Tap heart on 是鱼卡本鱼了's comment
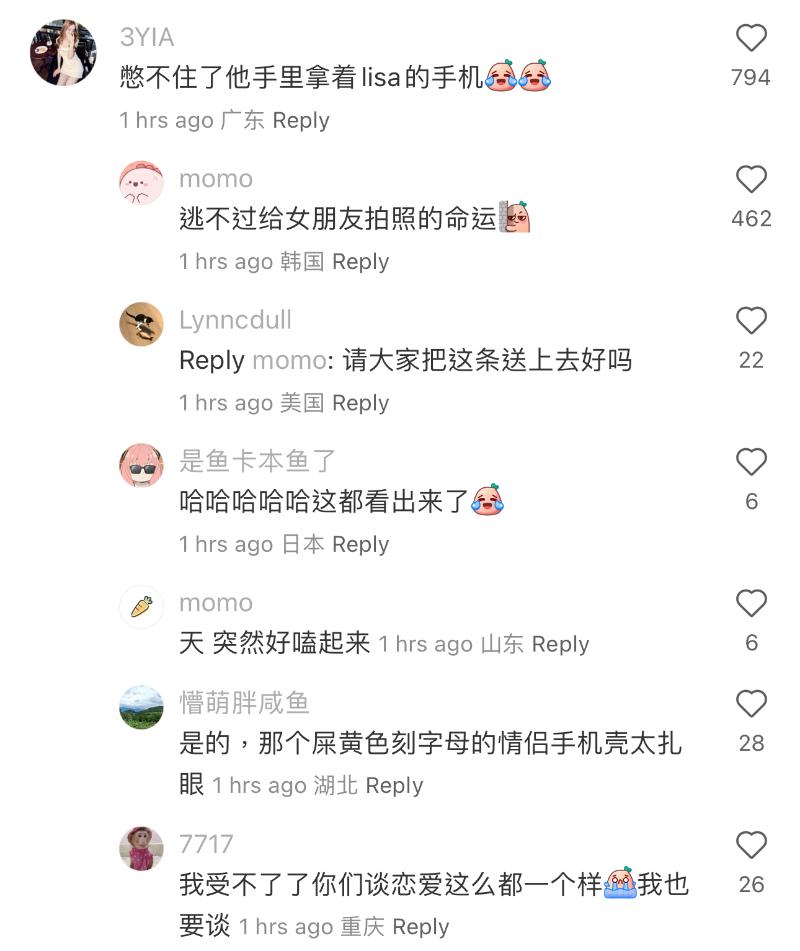This screenshot has width=800, height=951. pyautogui.click(x=751, y=462)
